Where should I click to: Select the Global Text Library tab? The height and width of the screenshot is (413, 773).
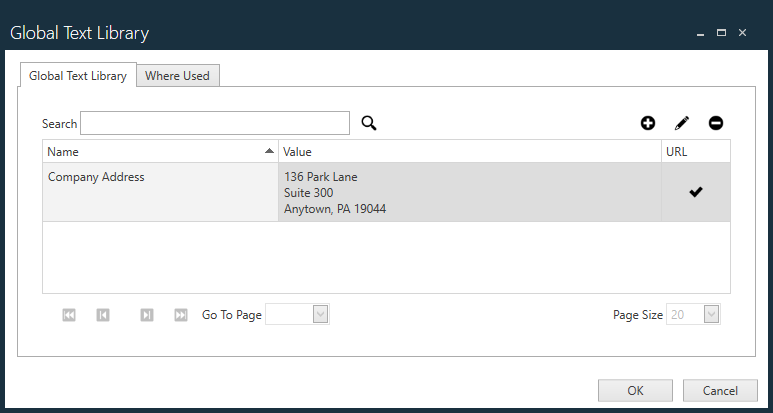[x=78, y=76]
